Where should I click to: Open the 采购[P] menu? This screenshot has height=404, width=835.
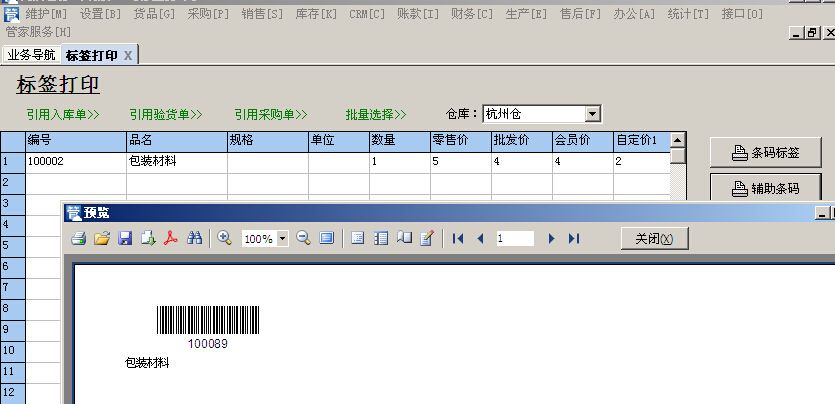tap(208, 14)
